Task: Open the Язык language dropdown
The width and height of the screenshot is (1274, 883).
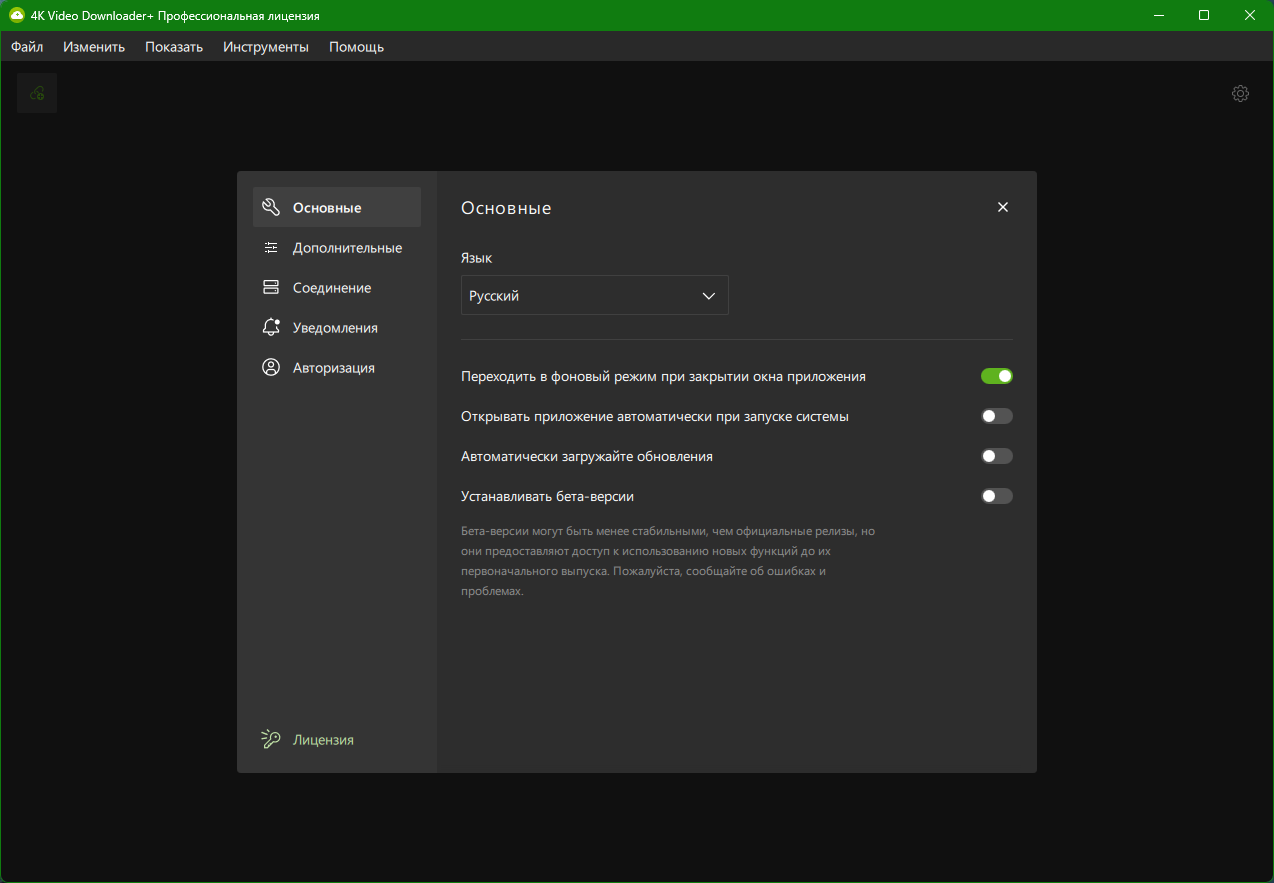Action: (x=594, y=296)
